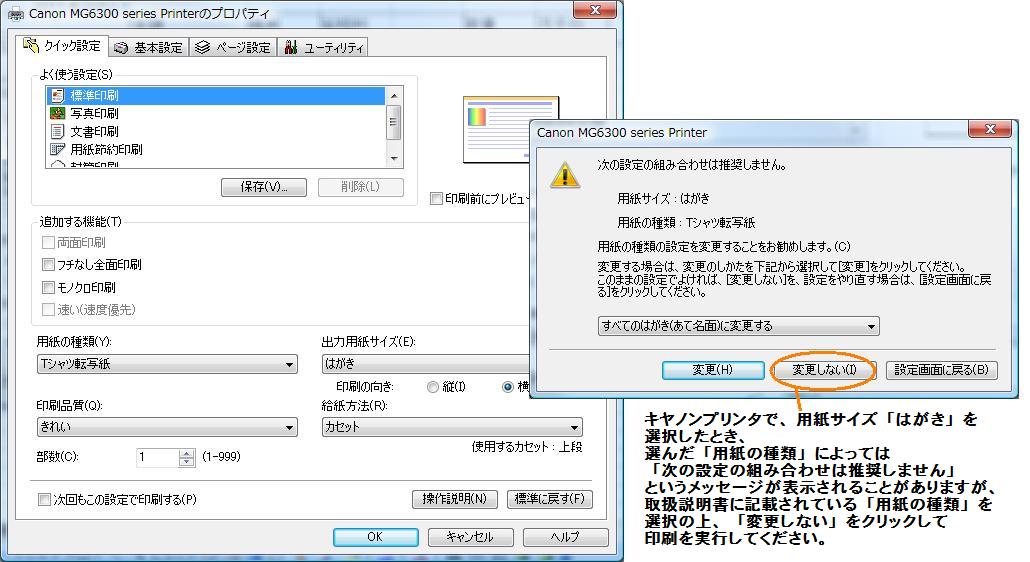Click the 基本設定 tab icon
This screenshot has height=562, width=1030.
click(121, 48)
